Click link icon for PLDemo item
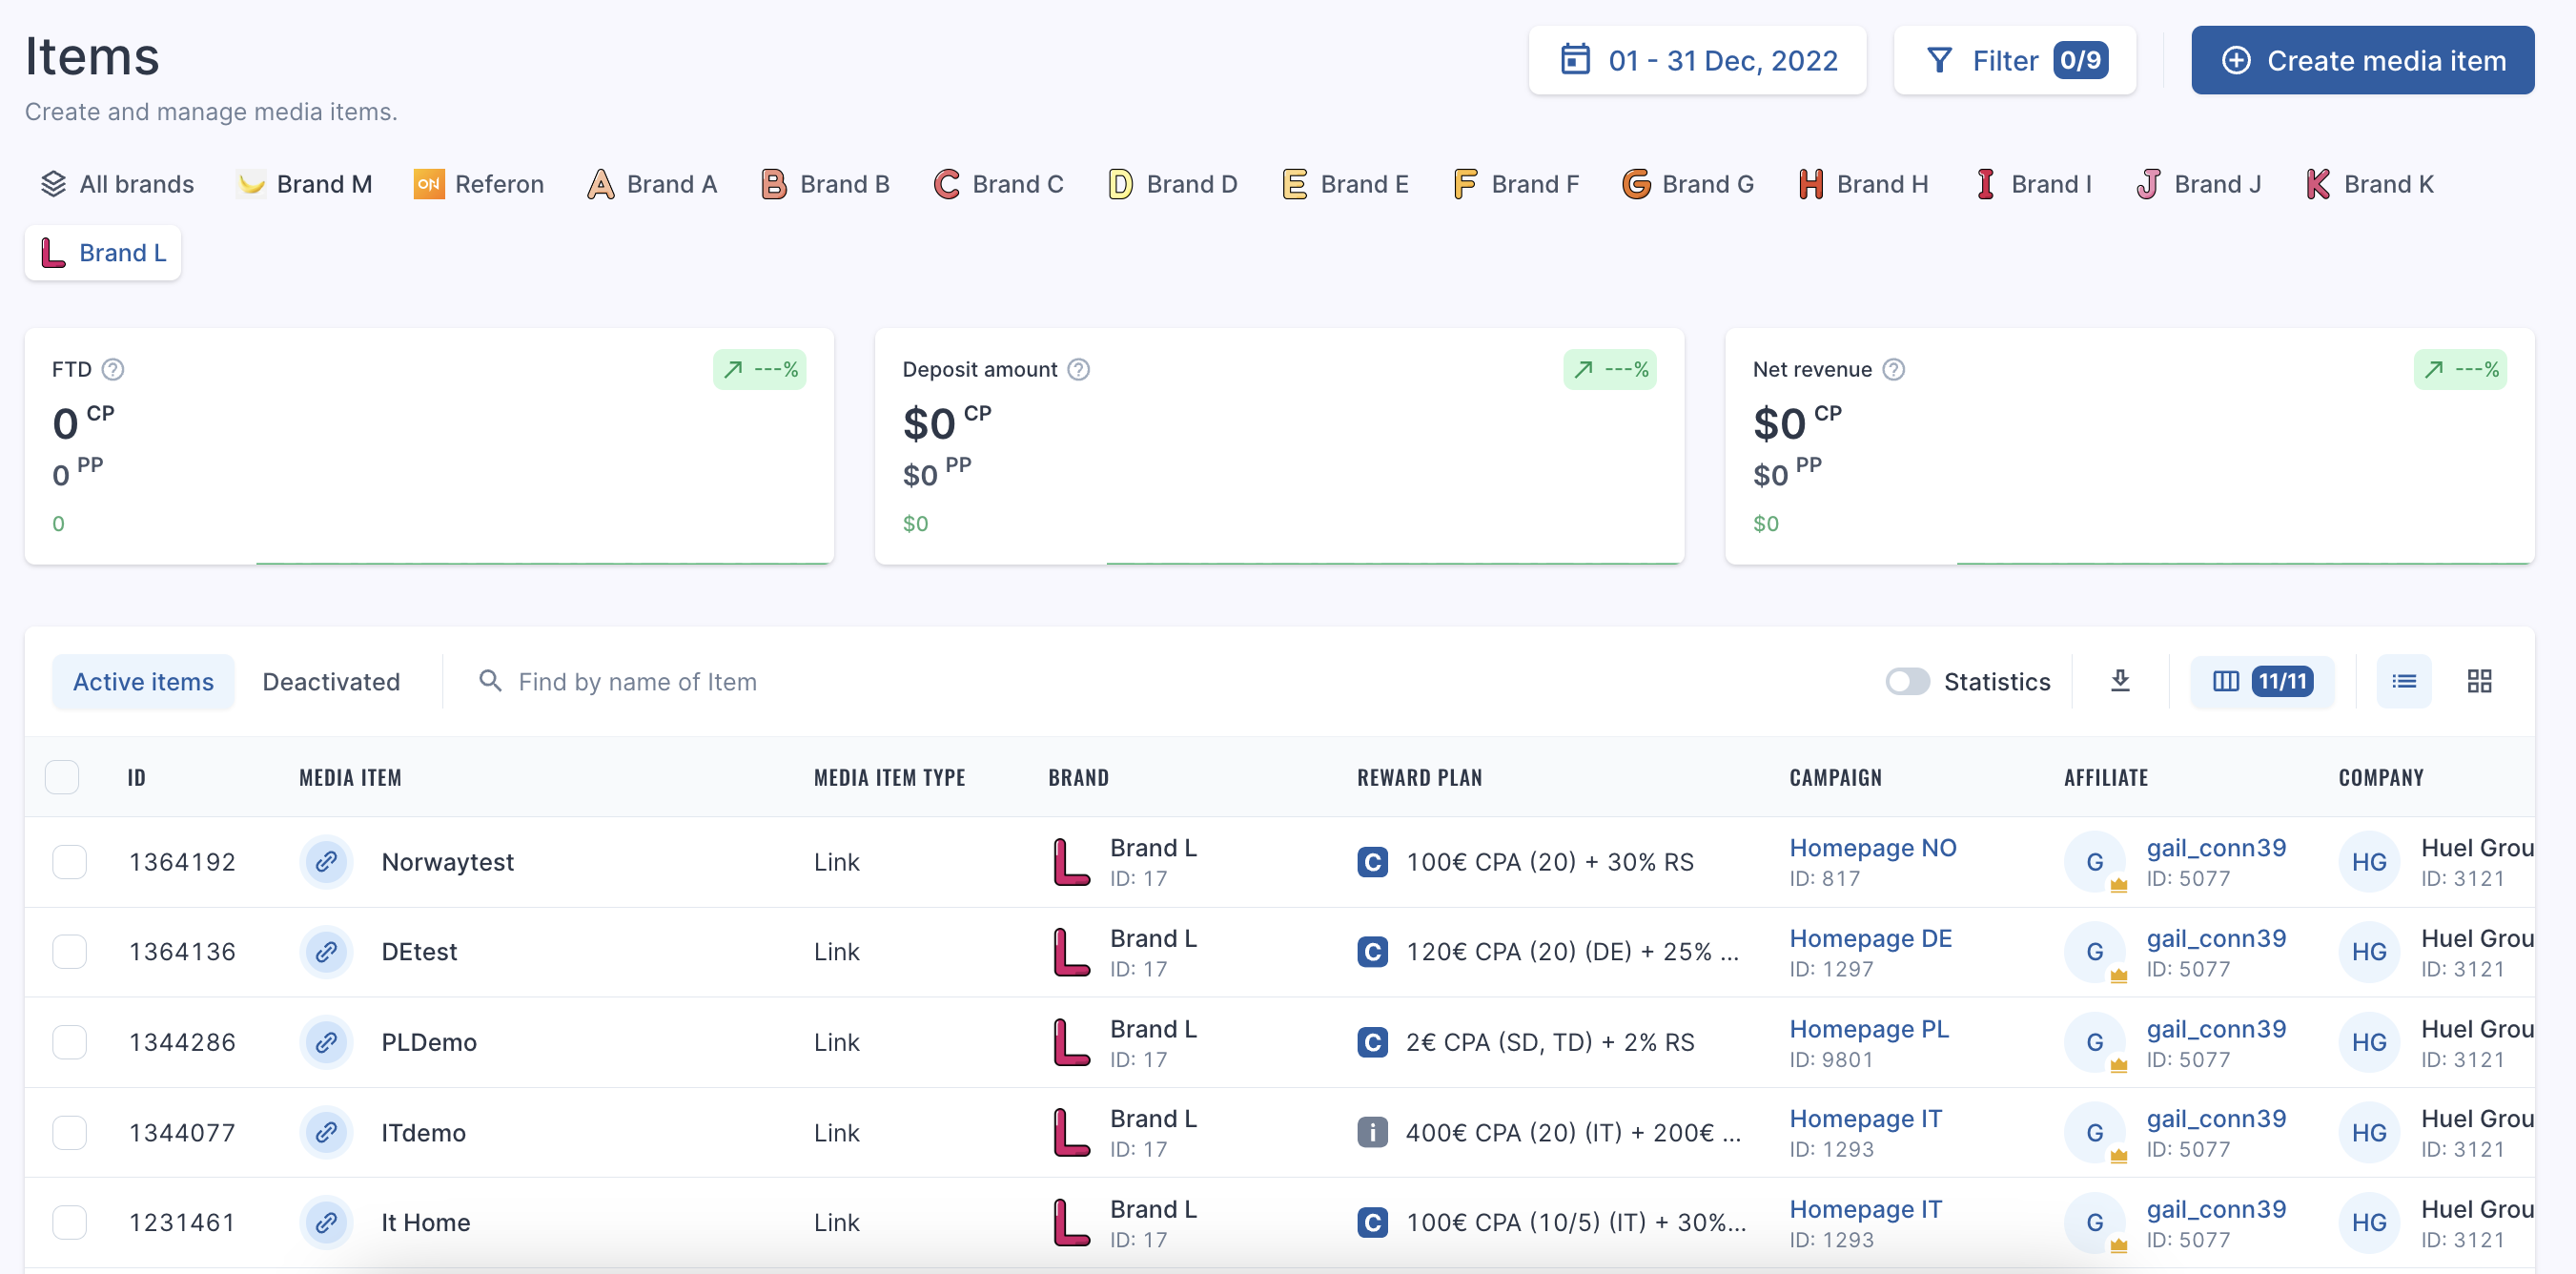Image resolution: width=2576 pixels, height=1274 pixels. [x=326, y=1042]
